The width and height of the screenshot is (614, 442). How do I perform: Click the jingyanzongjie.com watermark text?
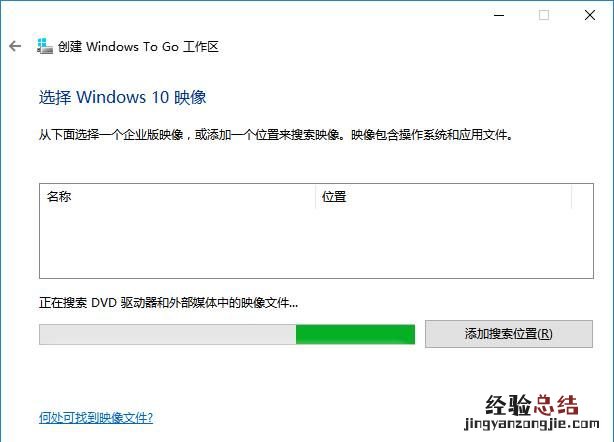pyautogui.click(x=531, y=424)
